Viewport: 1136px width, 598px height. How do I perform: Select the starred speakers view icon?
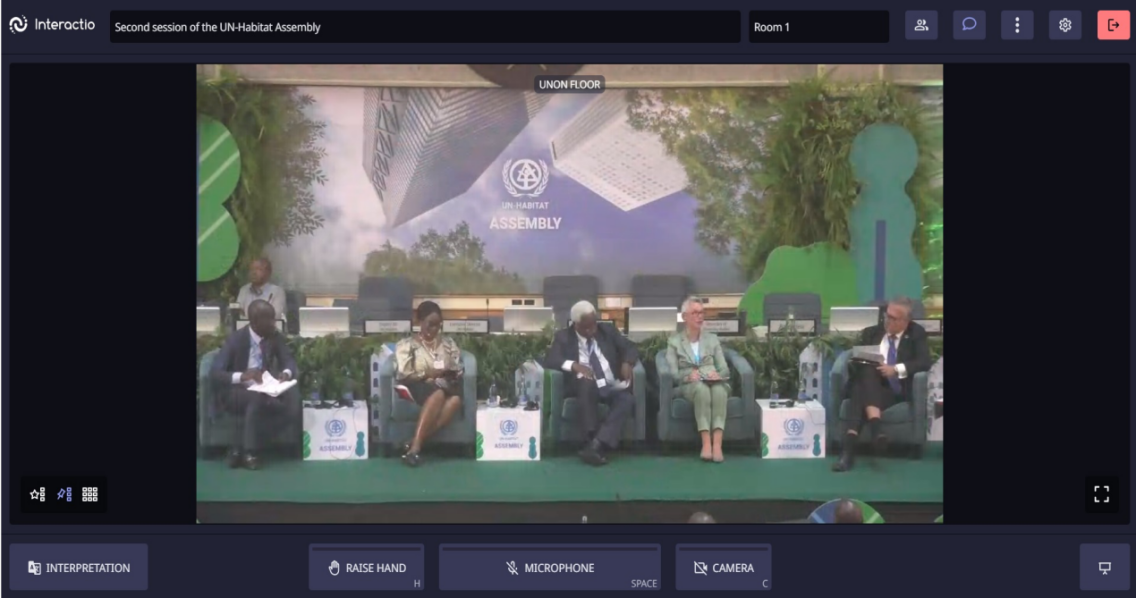(38, 494)
